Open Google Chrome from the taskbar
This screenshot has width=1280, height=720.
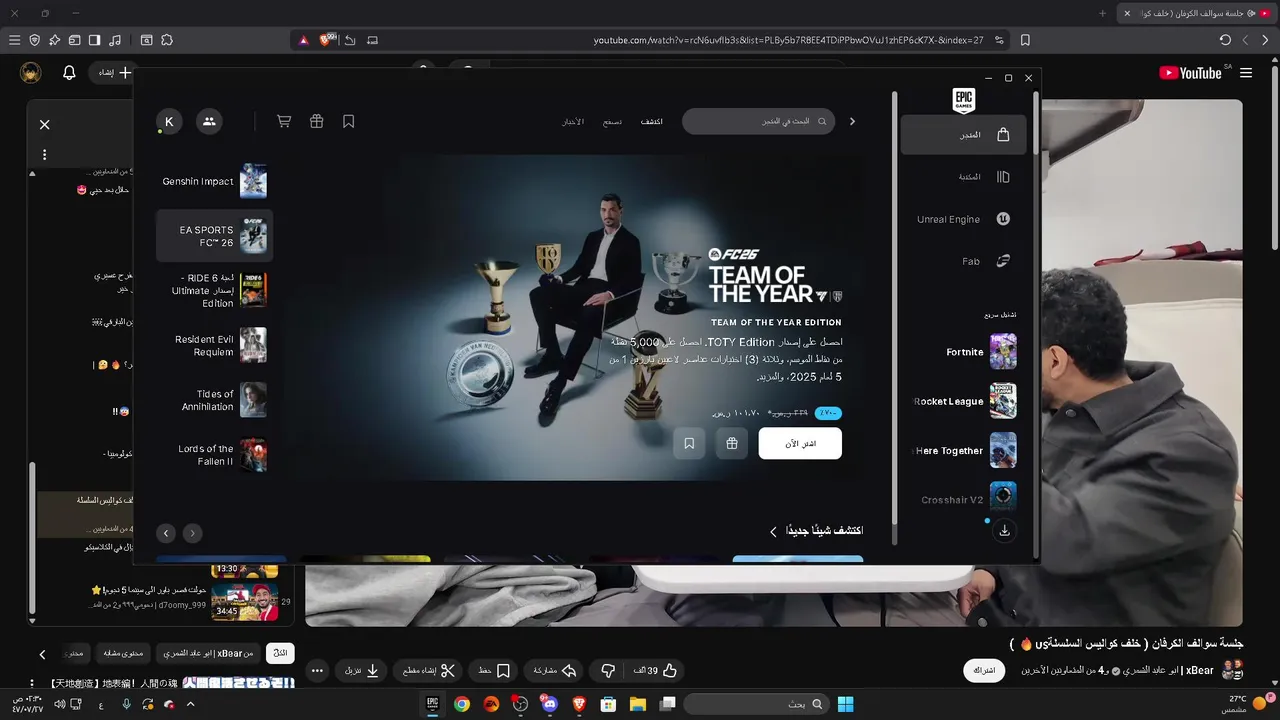point(462,704)
